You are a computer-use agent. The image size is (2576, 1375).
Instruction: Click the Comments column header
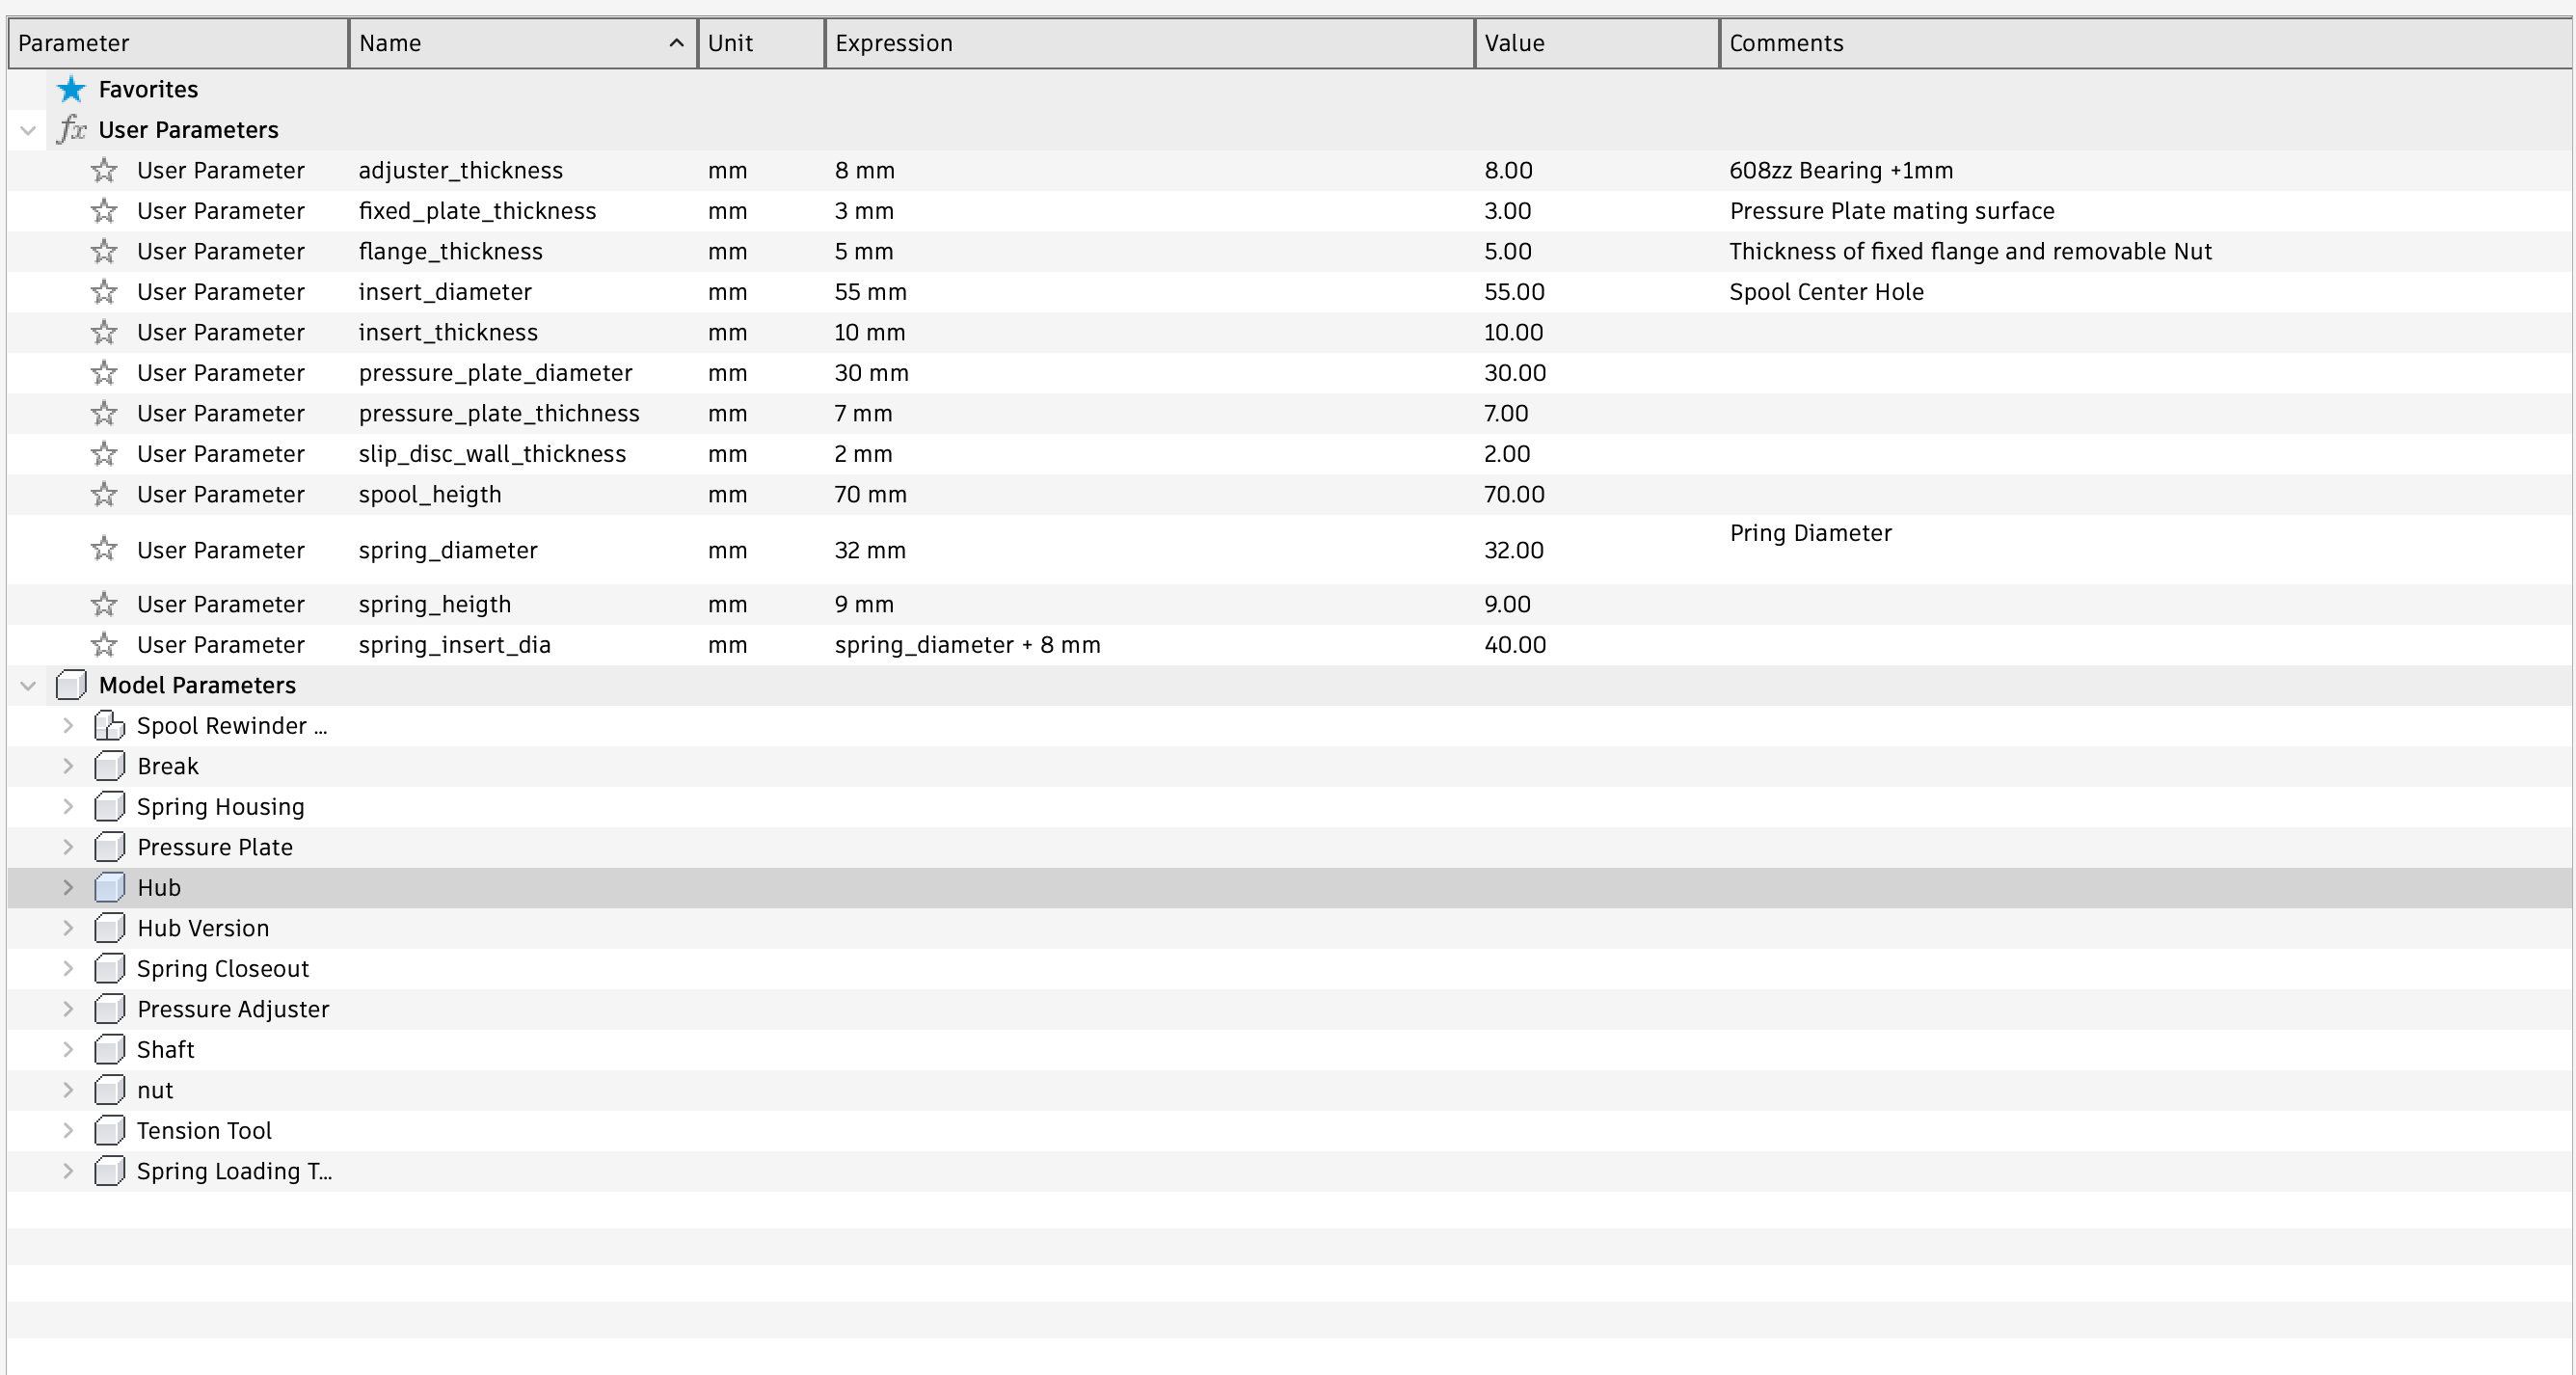2147,43
